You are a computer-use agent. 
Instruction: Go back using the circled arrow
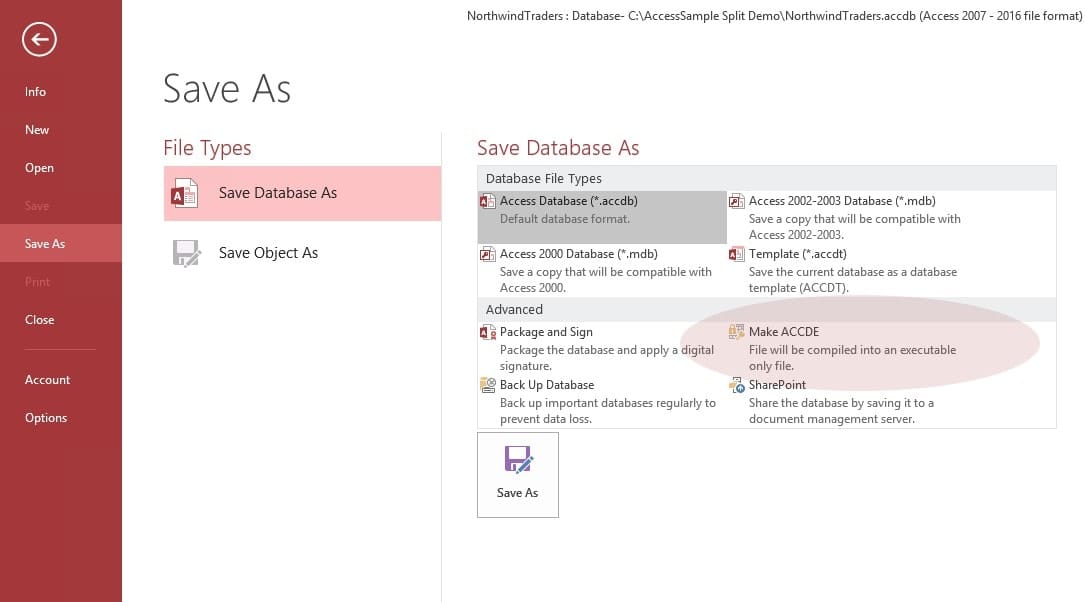[39, 39]
